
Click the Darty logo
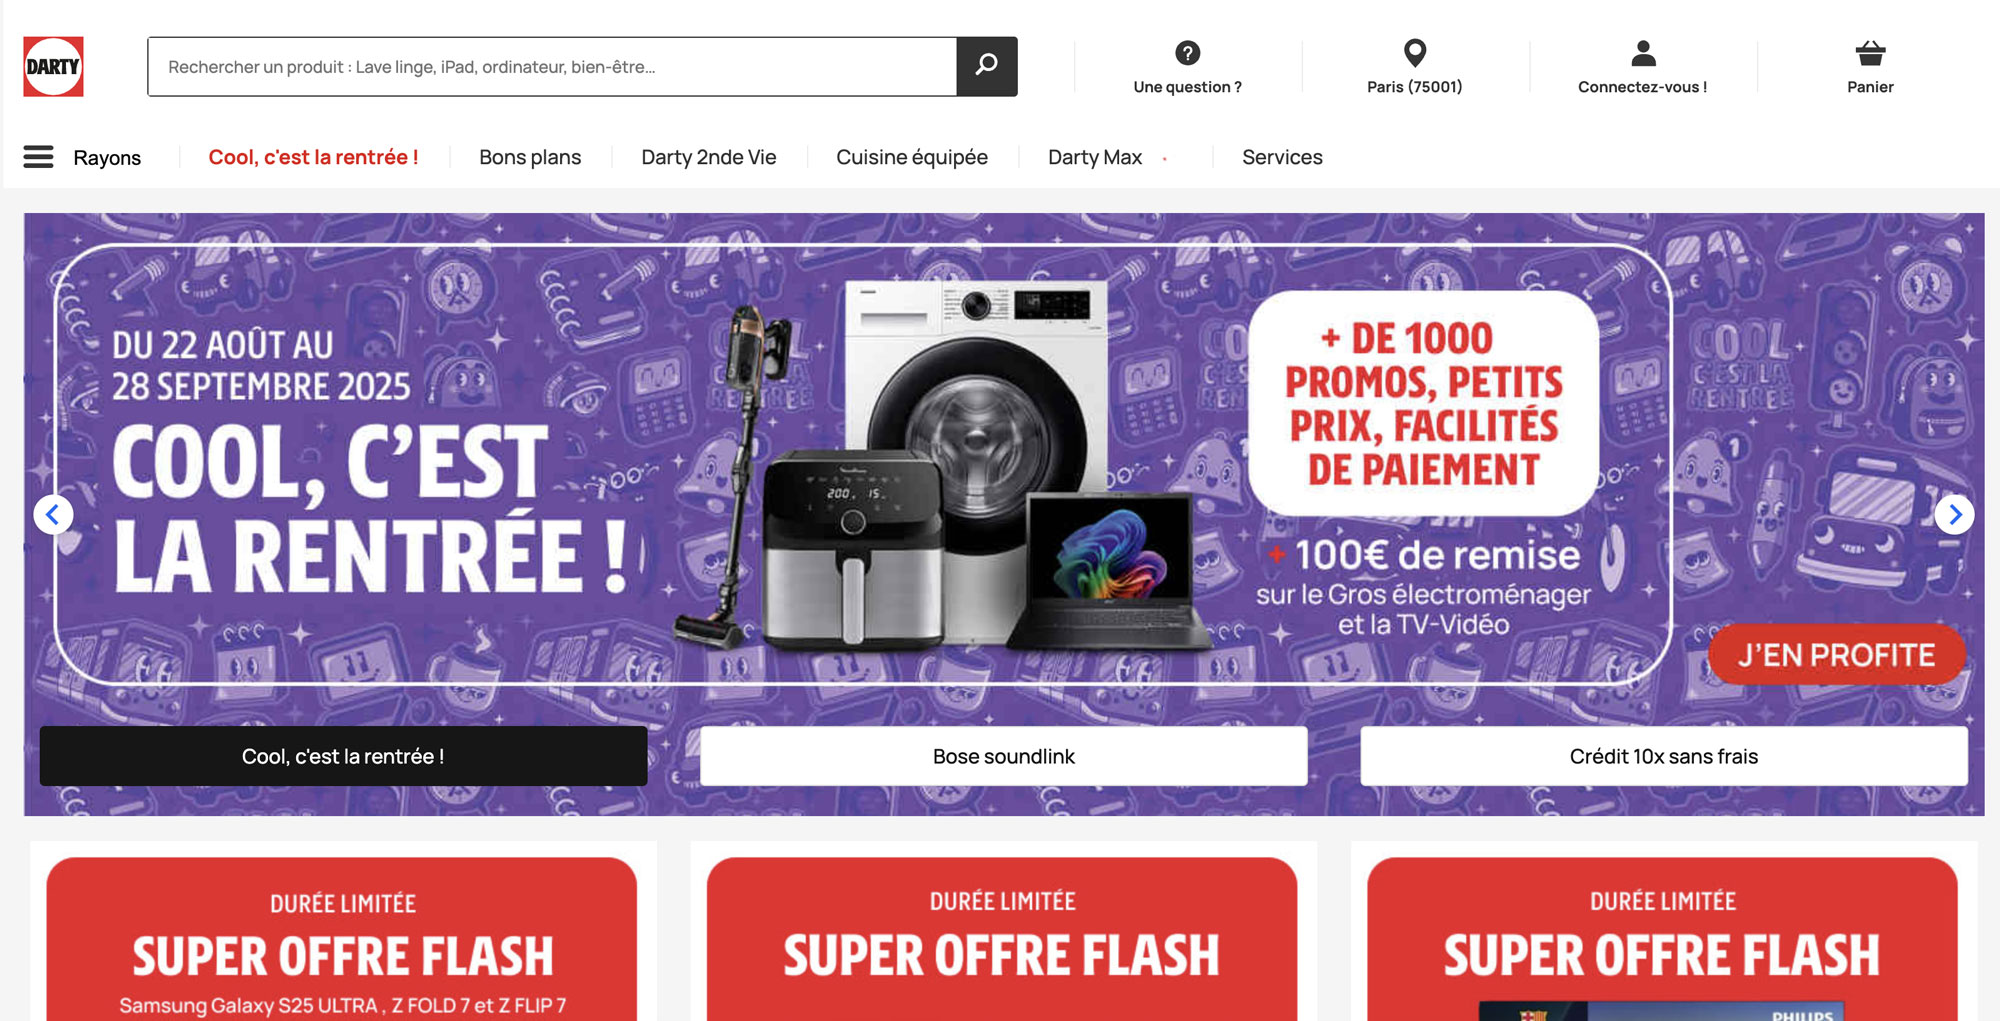coord(53,66)
